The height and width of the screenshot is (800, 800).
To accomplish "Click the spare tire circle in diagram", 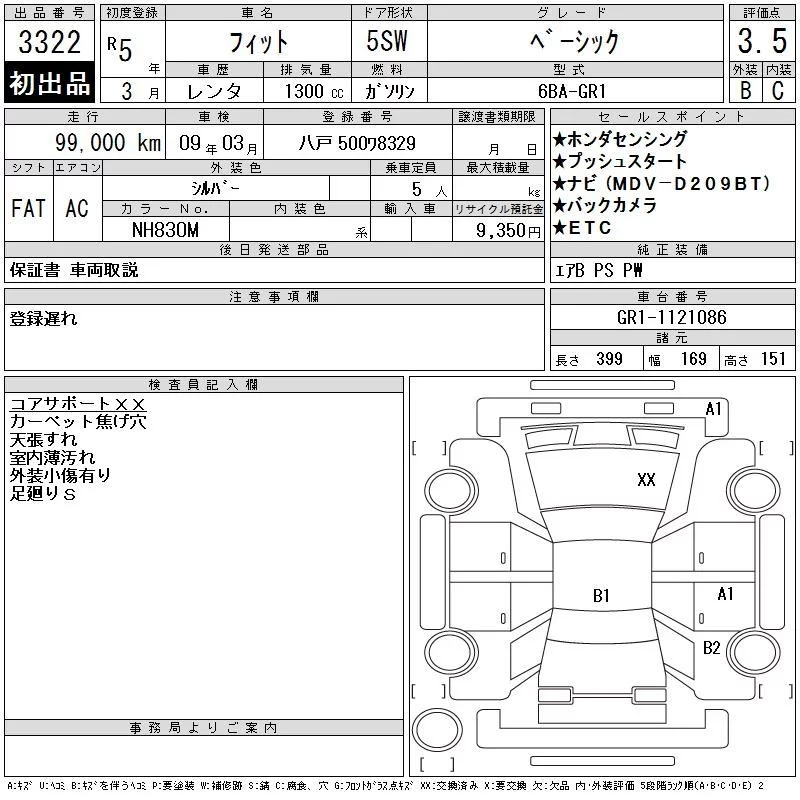I will [437, 729].
